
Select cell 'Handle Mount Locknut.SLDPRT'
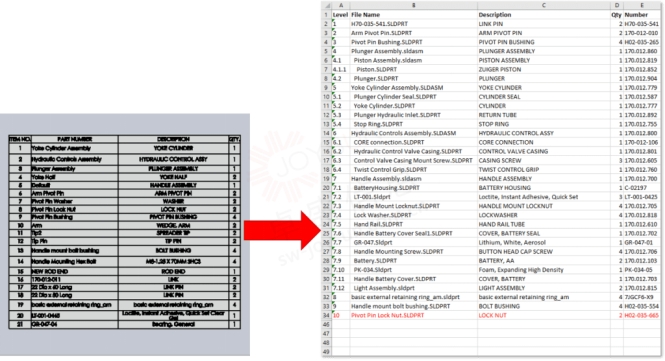coord(414,206)
